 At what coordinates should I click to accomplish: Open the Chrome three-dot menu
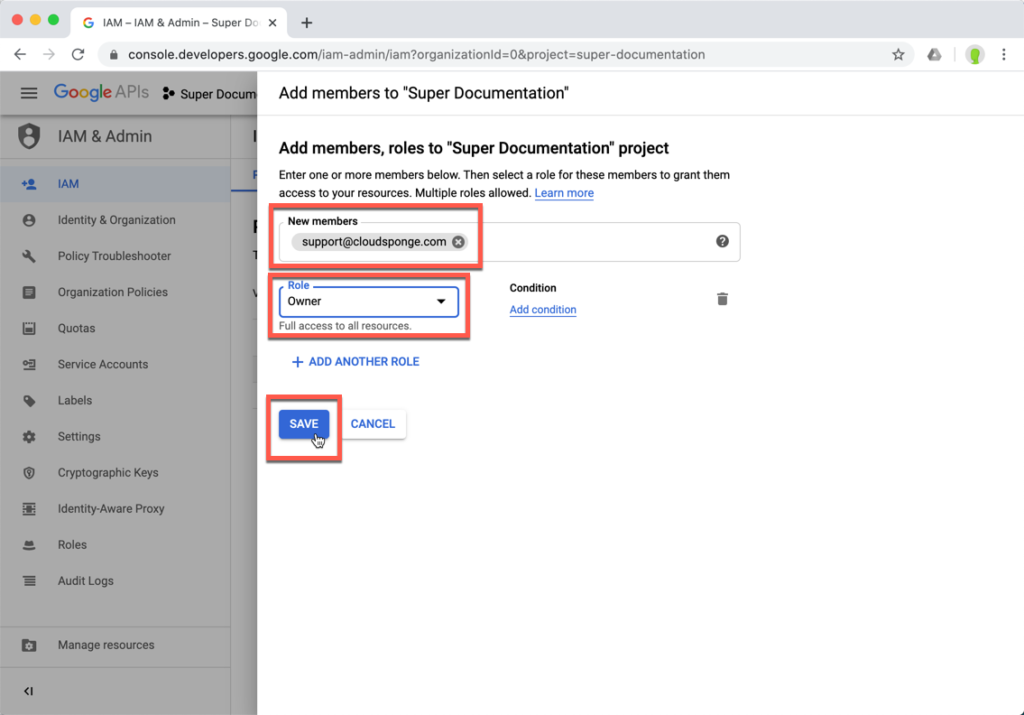click(1004, 55)
